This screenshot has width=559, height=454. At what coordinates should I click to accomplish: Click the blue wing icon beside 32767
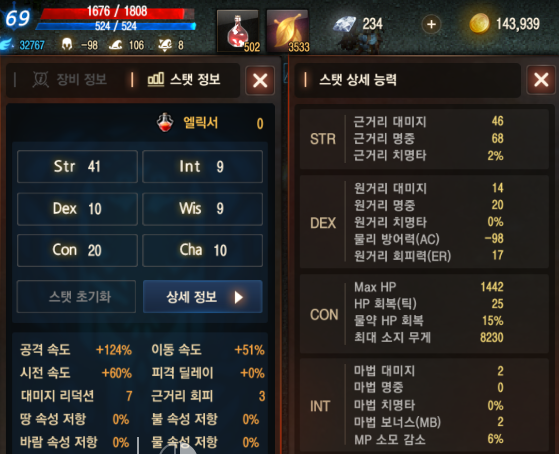click(x=7, y=45)
